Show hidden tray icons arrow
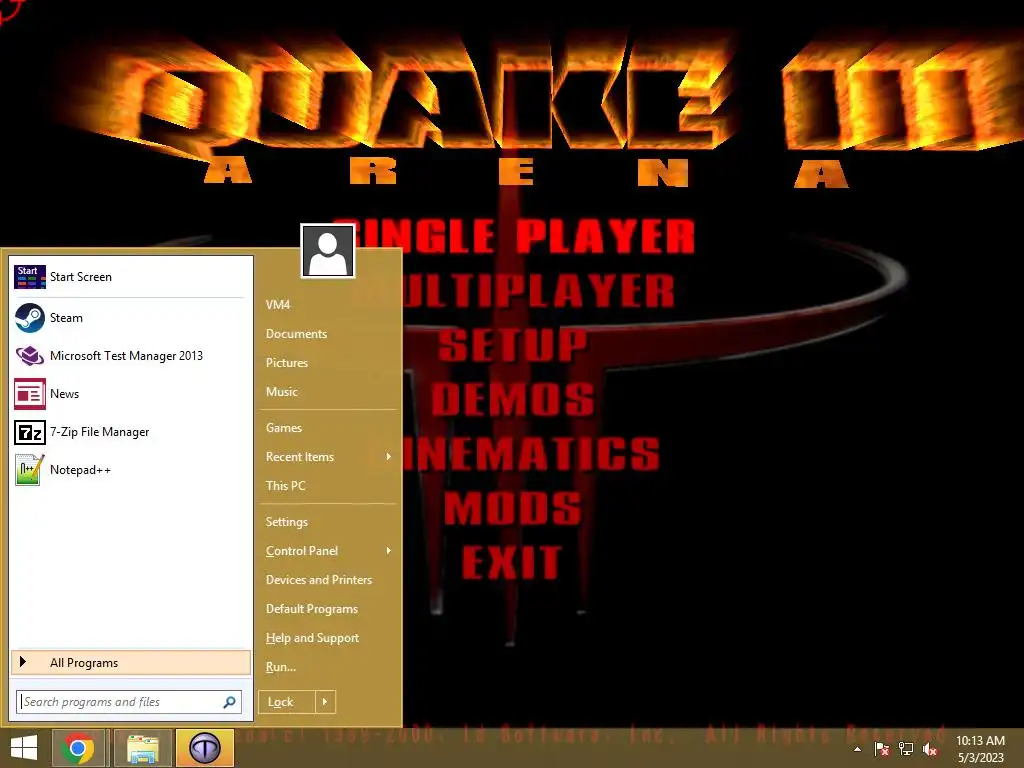 [x=857, y=749]
